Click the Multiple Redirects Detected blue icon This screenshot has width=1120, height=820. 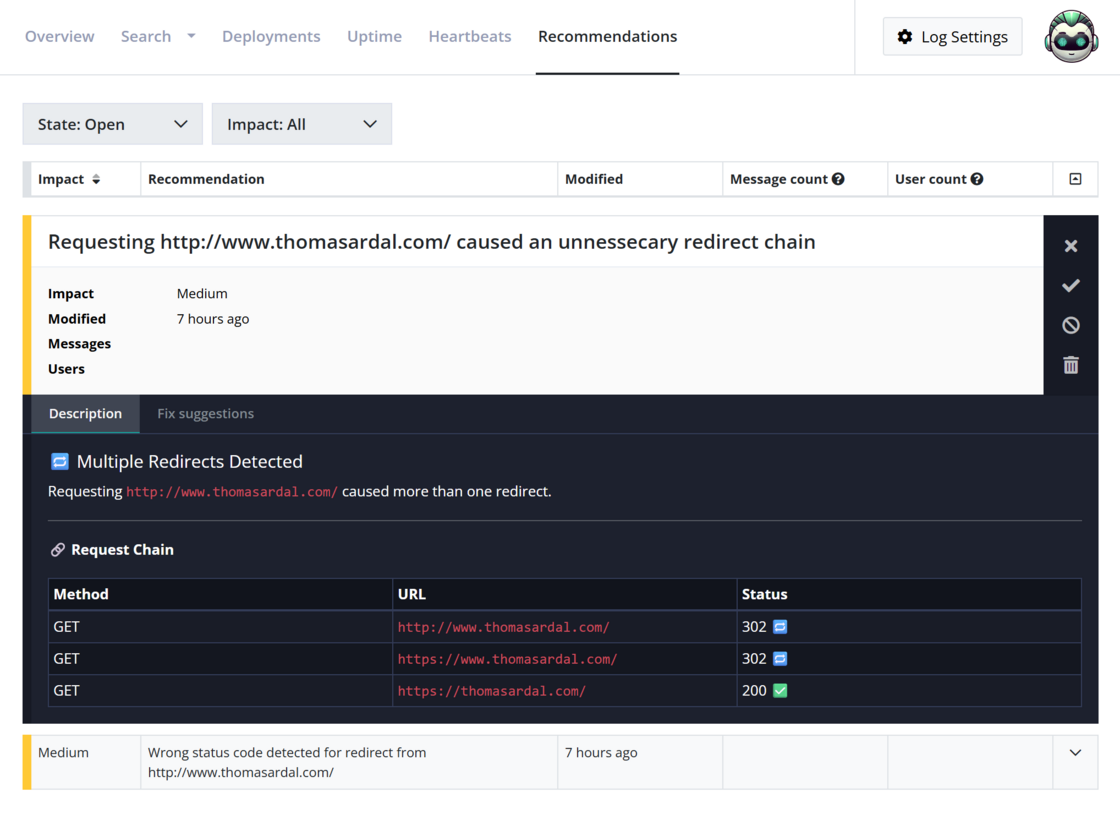(x=60, y=461)
